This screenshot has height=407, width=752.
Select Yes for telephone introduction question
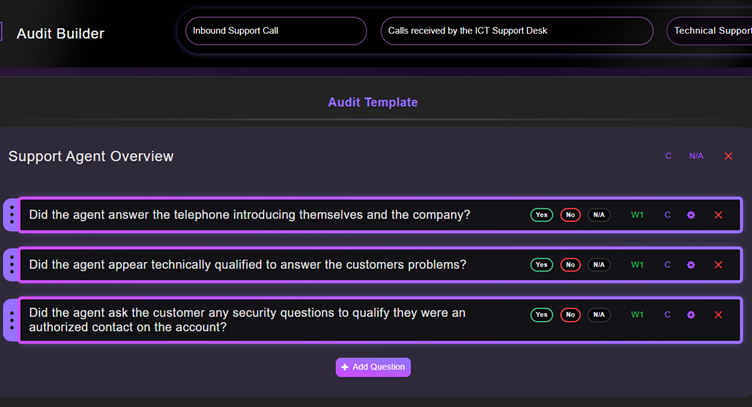[541, 215]
